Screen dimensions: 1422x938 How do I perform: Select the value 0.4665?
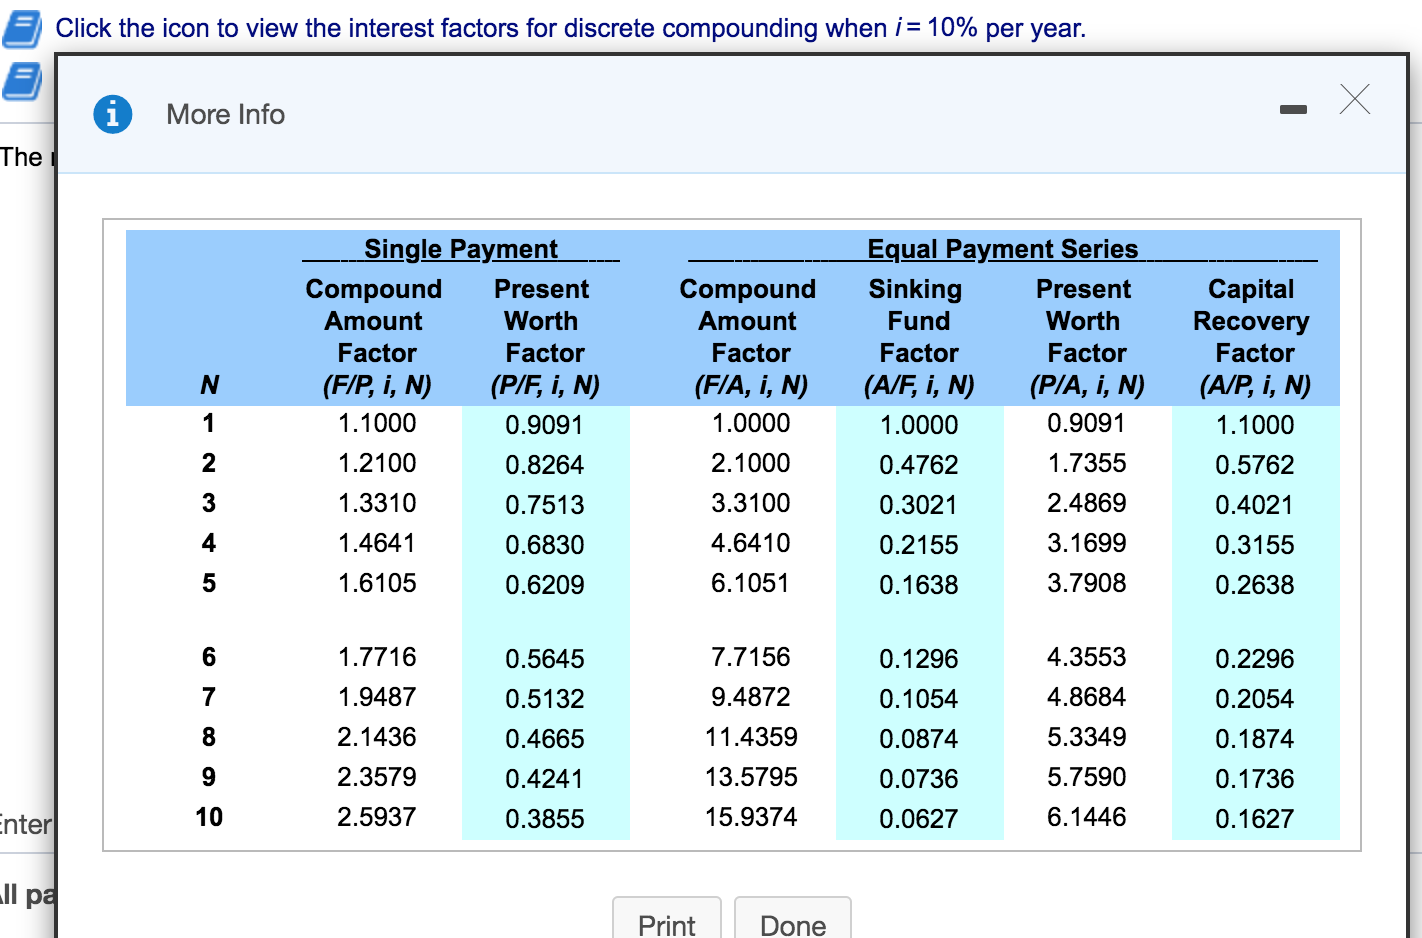point(545,739)
